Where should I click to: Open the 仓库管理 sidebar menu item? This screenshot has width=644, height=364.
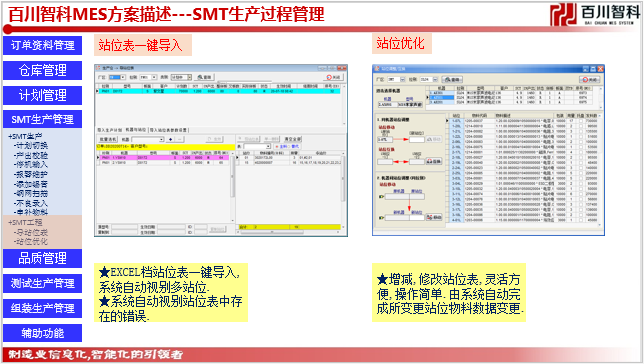(x=42, y=70)
